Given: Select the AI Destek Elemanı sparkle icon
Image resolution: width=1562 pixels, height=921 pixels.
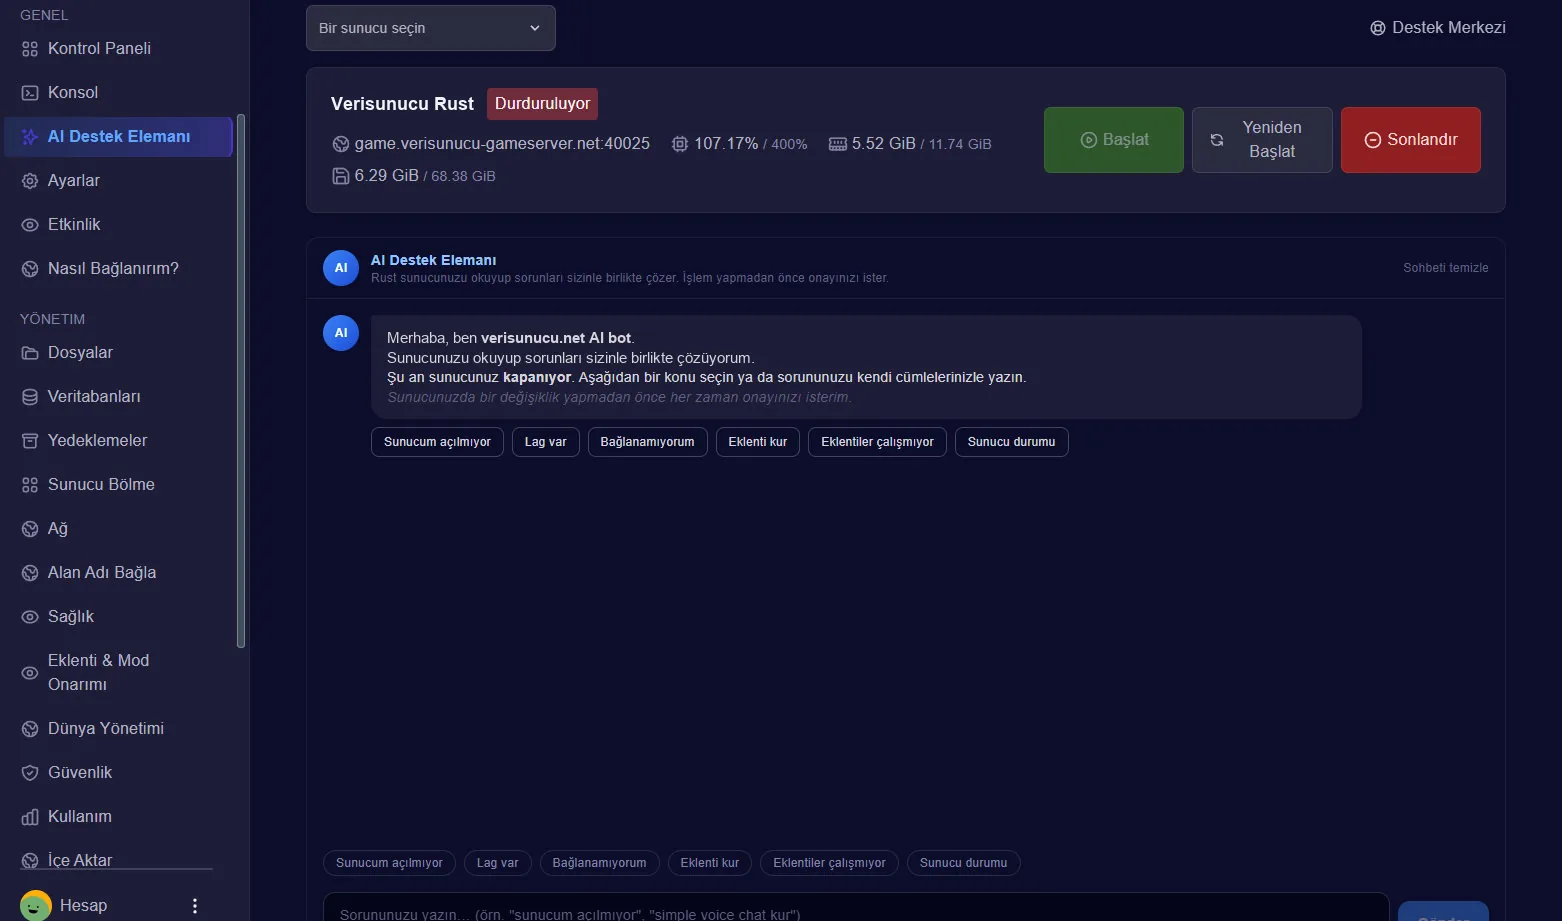Looking at the screenshot, I should tap(30, 137).
